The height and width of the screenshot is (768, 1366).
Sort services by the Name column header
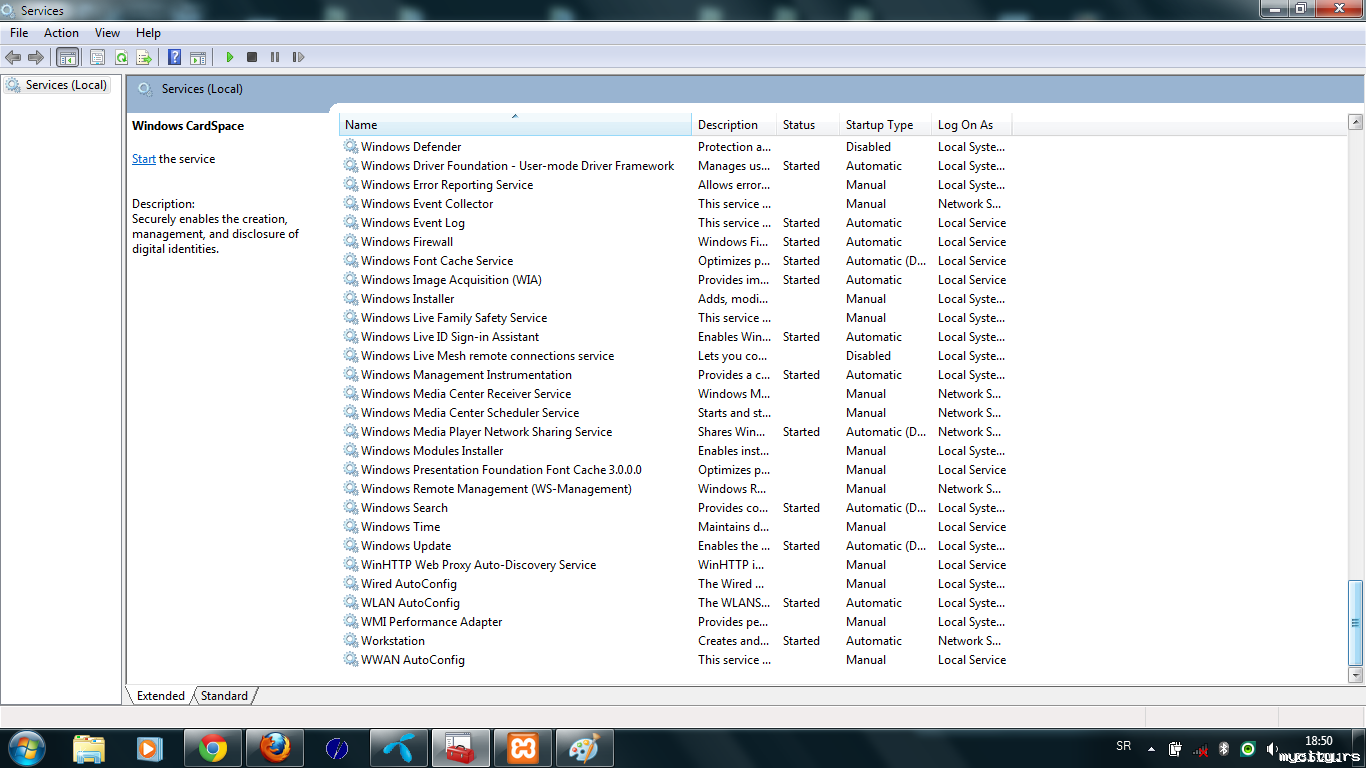tap(515, 125)
